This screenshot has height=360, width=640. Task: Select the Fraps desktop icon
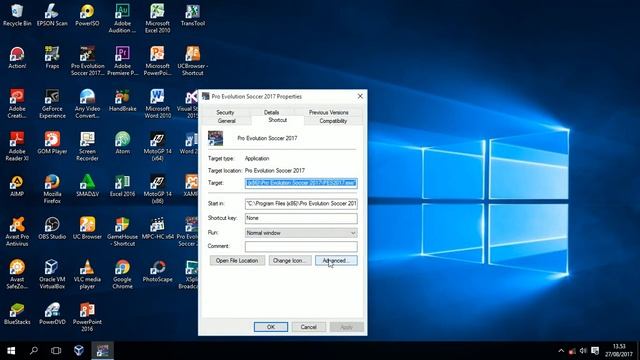click(52, 58)
